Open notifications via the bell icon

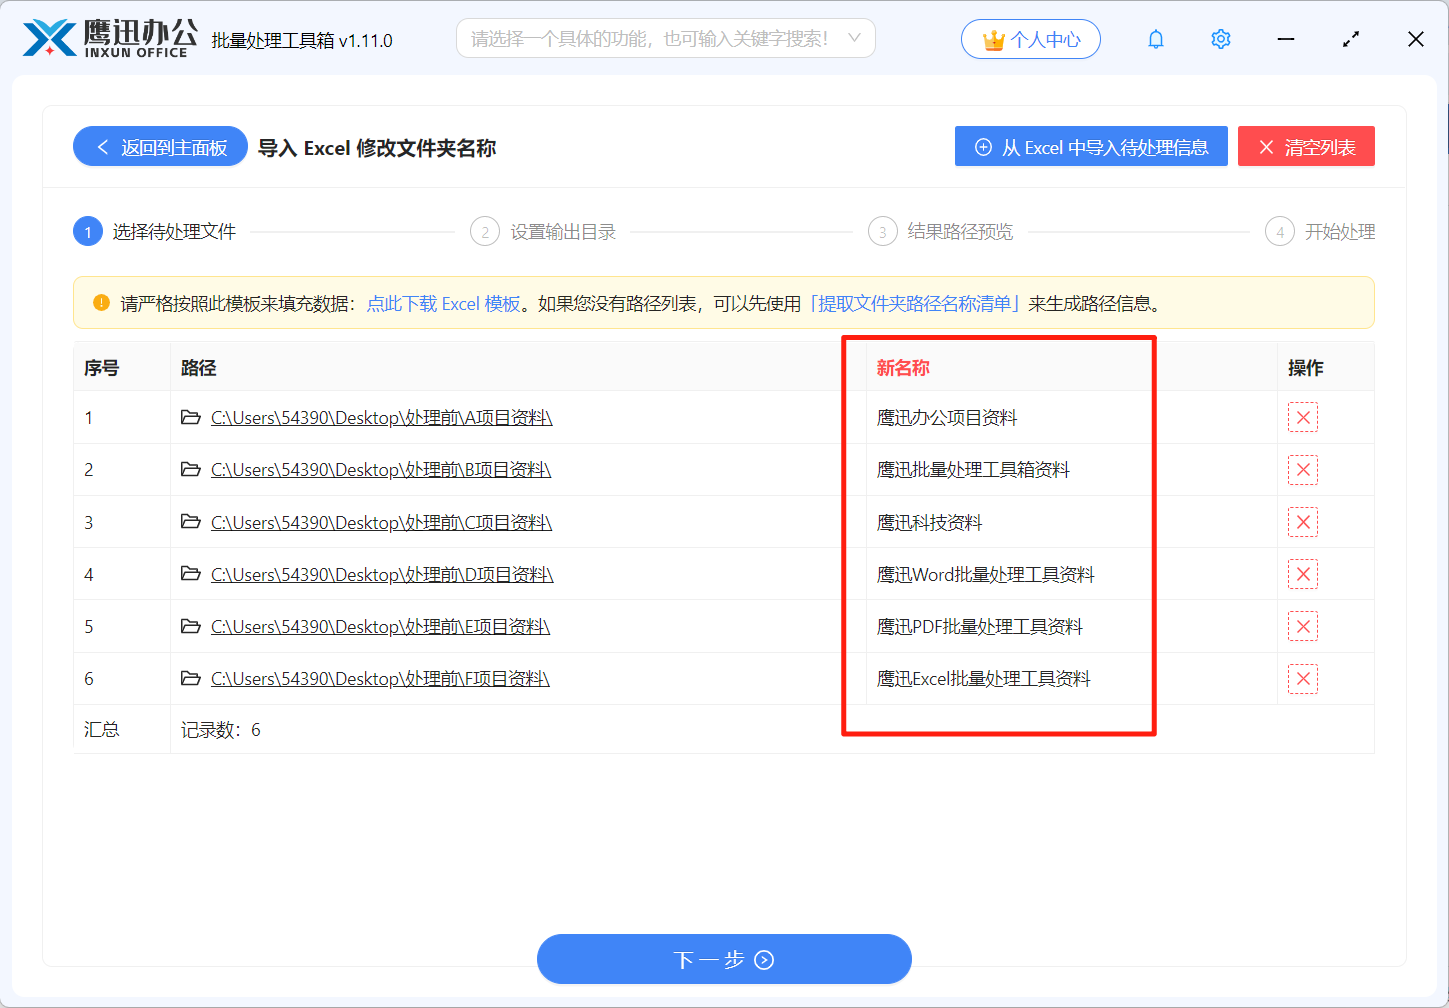[1155, 38]
